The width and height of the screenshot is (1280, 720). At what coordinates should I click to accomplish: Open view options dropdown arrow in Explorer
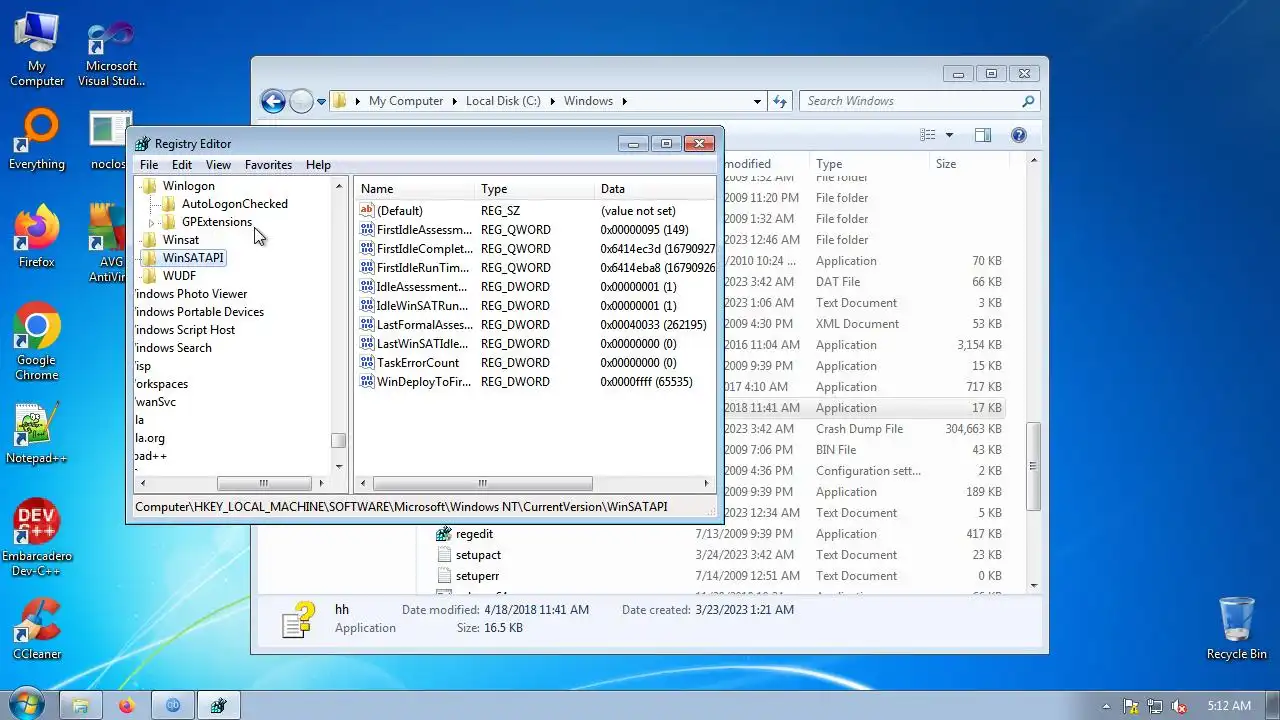949,135
